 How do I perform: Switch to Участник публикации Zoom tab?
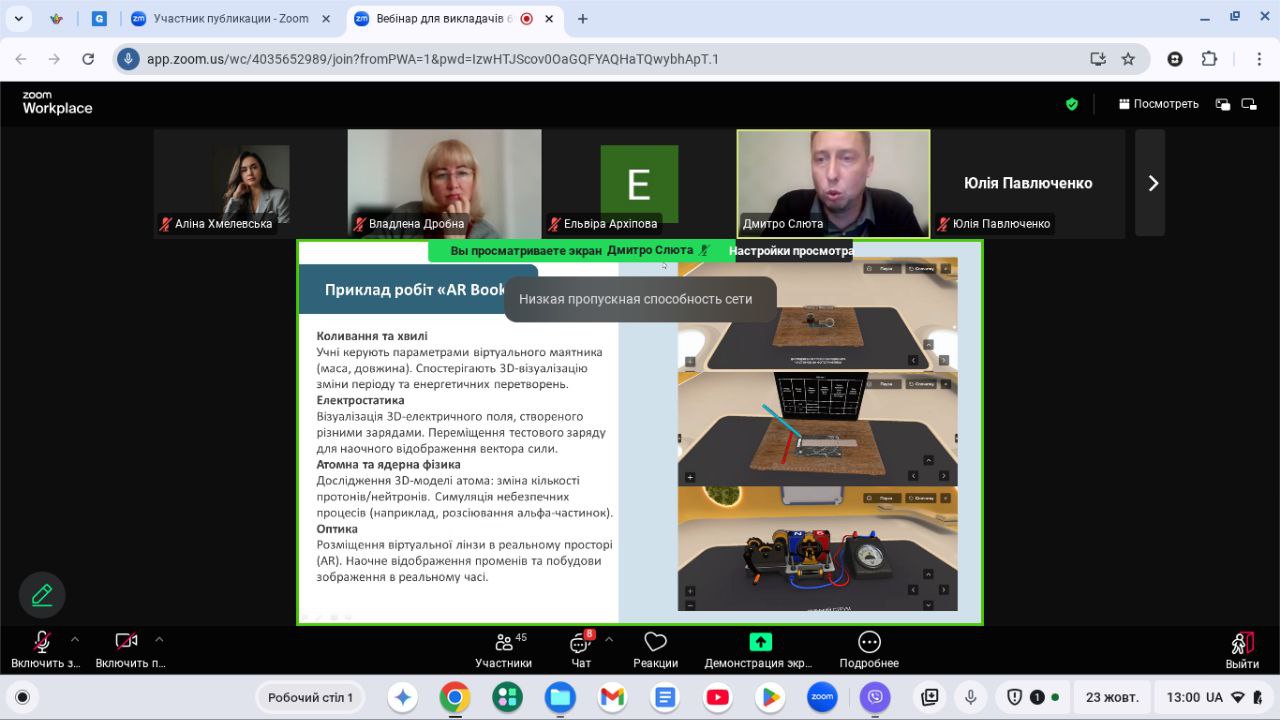(x=230, y=18)
